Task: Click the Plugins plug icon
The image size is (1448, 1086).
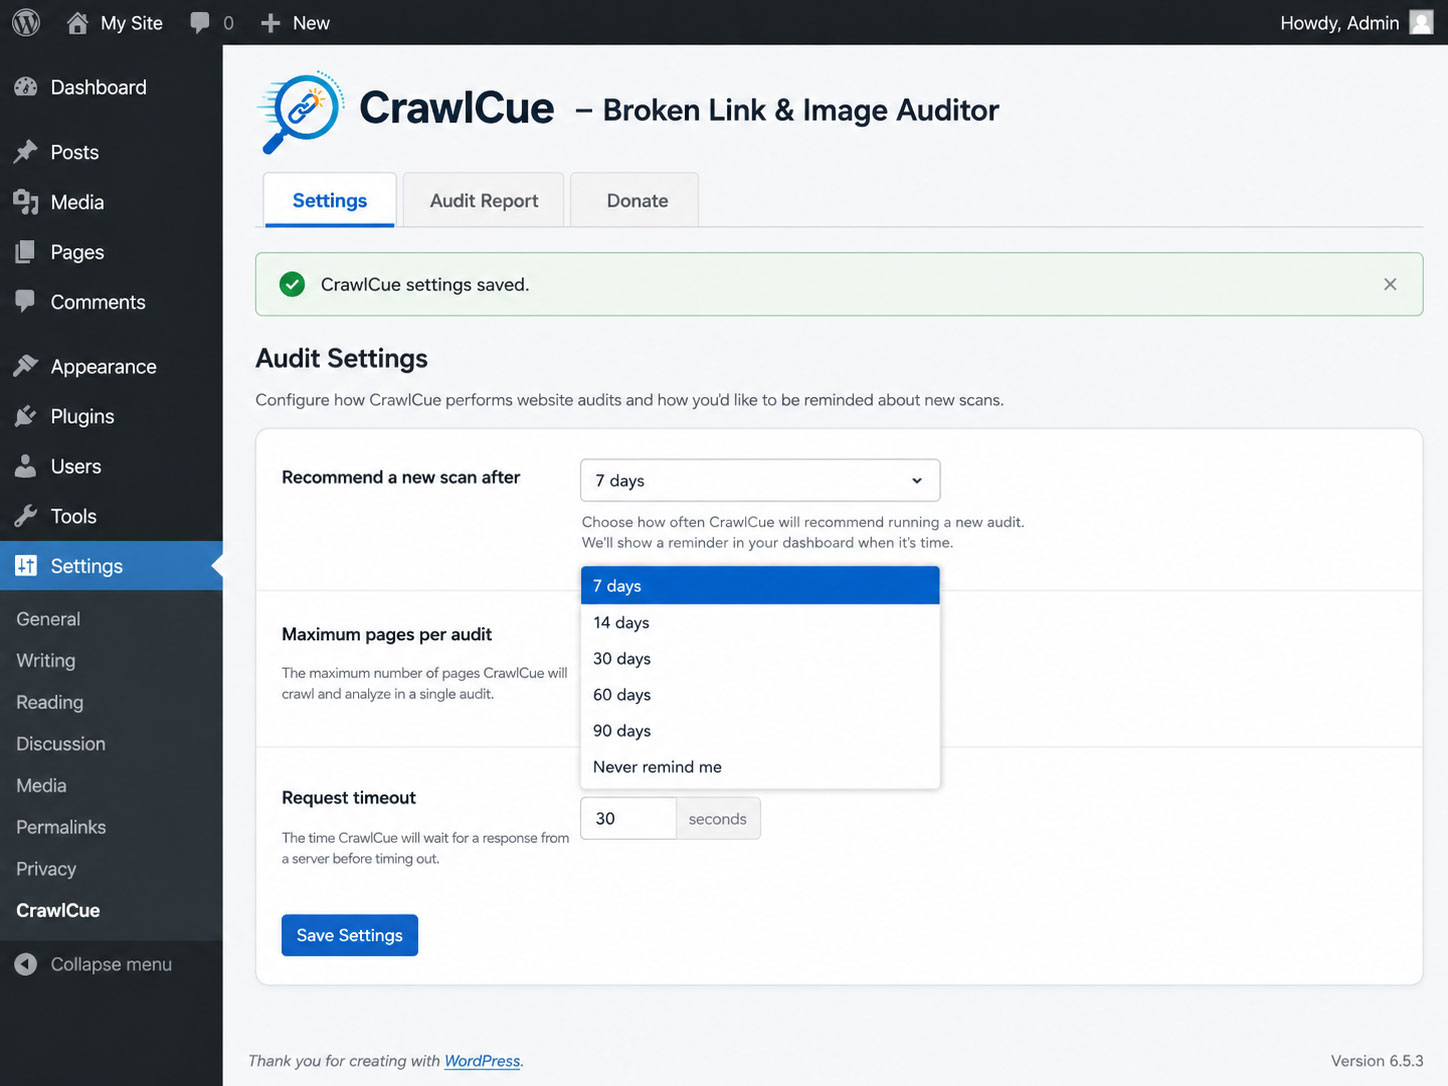Action: point(26,416)
